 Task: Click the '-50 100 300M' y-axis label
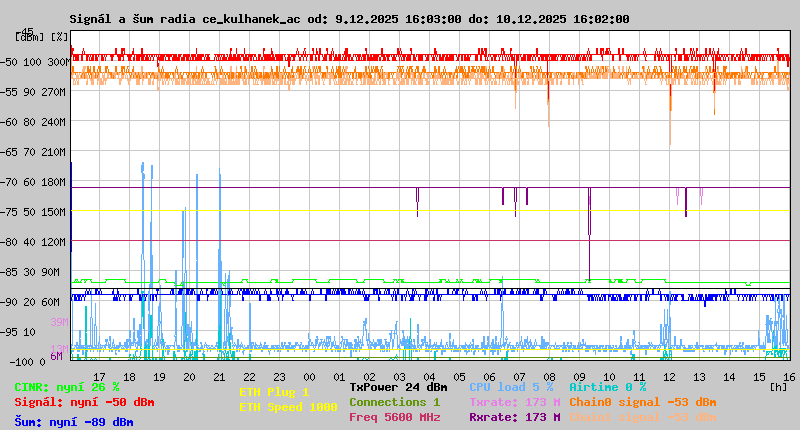pos(35,62)
